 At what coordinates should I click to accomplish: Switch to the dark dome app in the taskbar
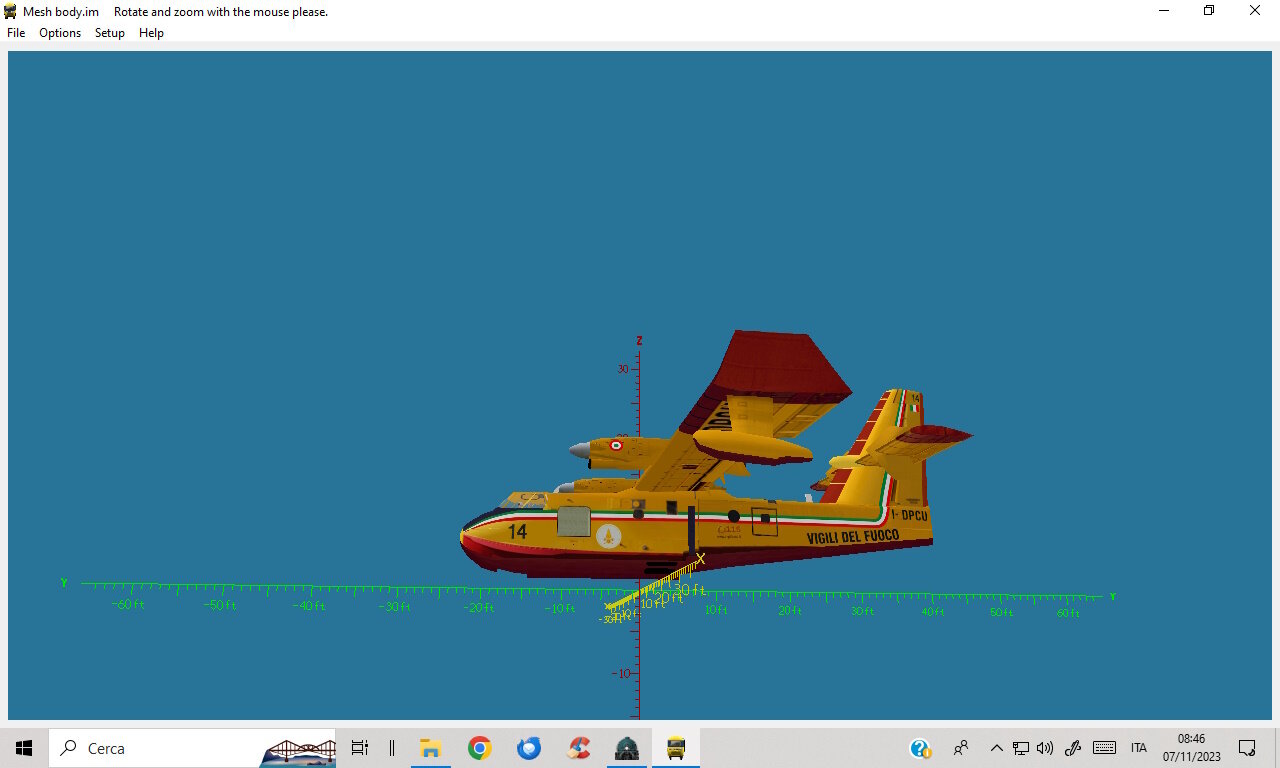[x=627, y=748]
